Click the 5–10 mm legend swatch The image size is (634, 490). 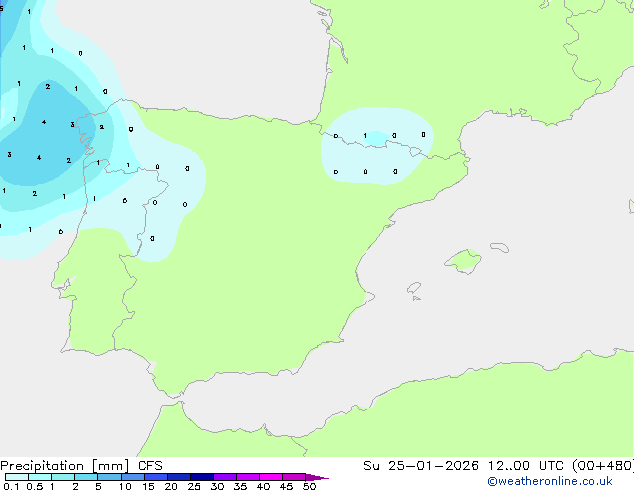click(109, 477)
